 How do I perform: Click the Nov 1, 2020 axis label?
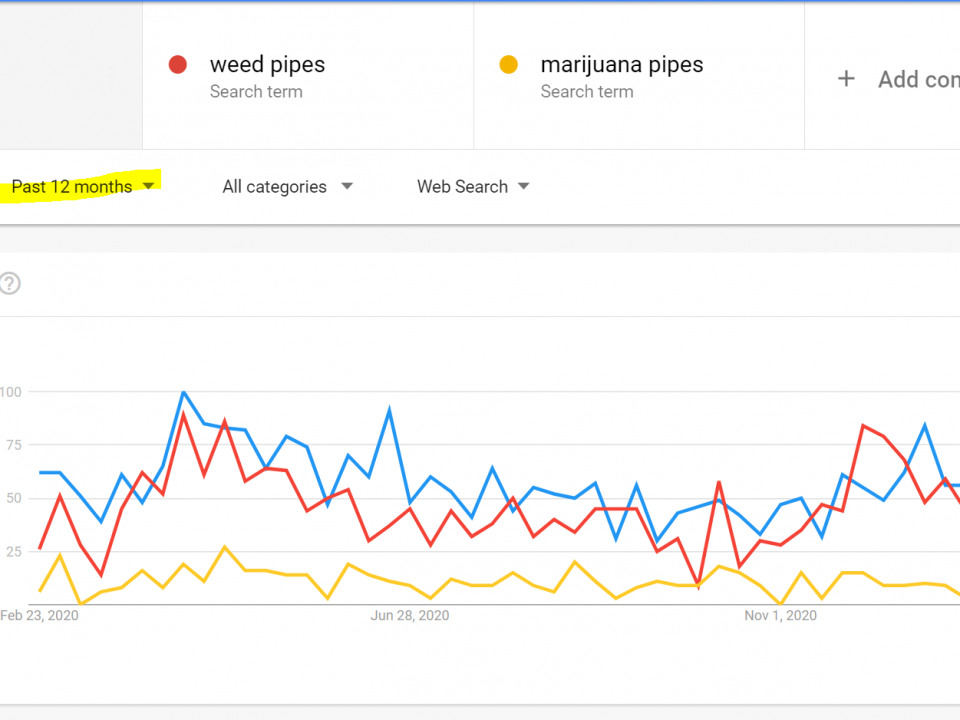780,615
